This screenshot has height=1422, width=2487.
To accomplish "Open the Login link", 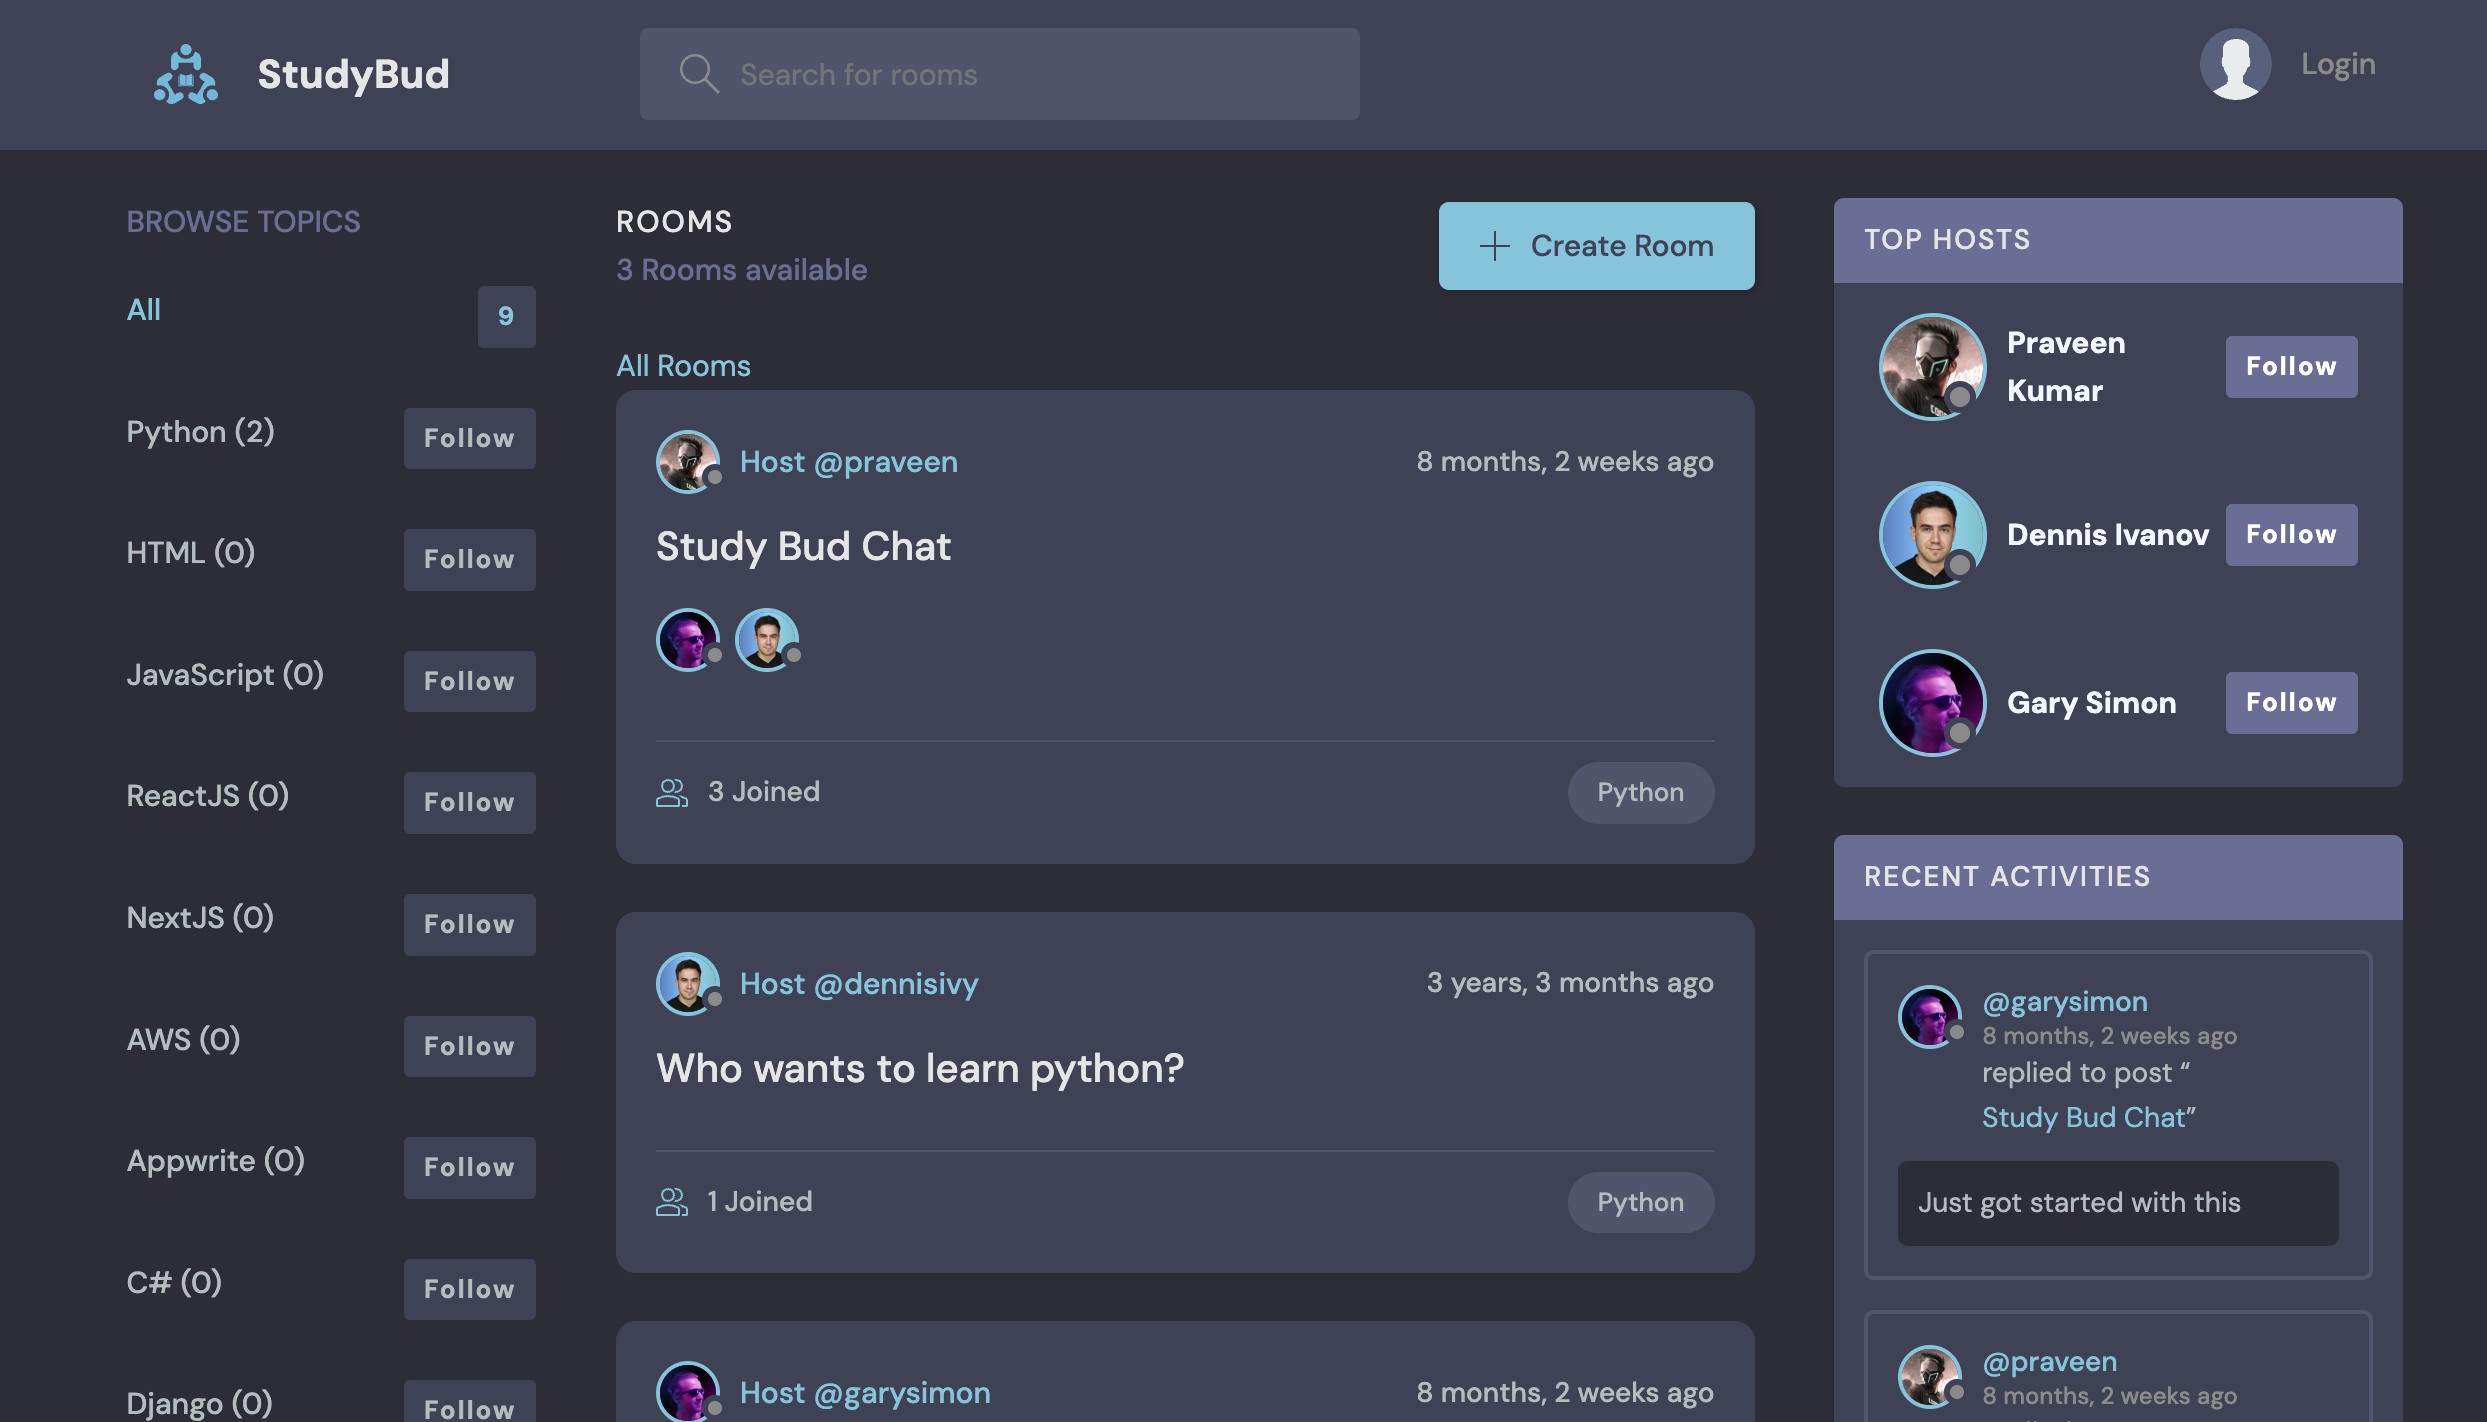I will pyautogui.click(x=2337, y=64).
